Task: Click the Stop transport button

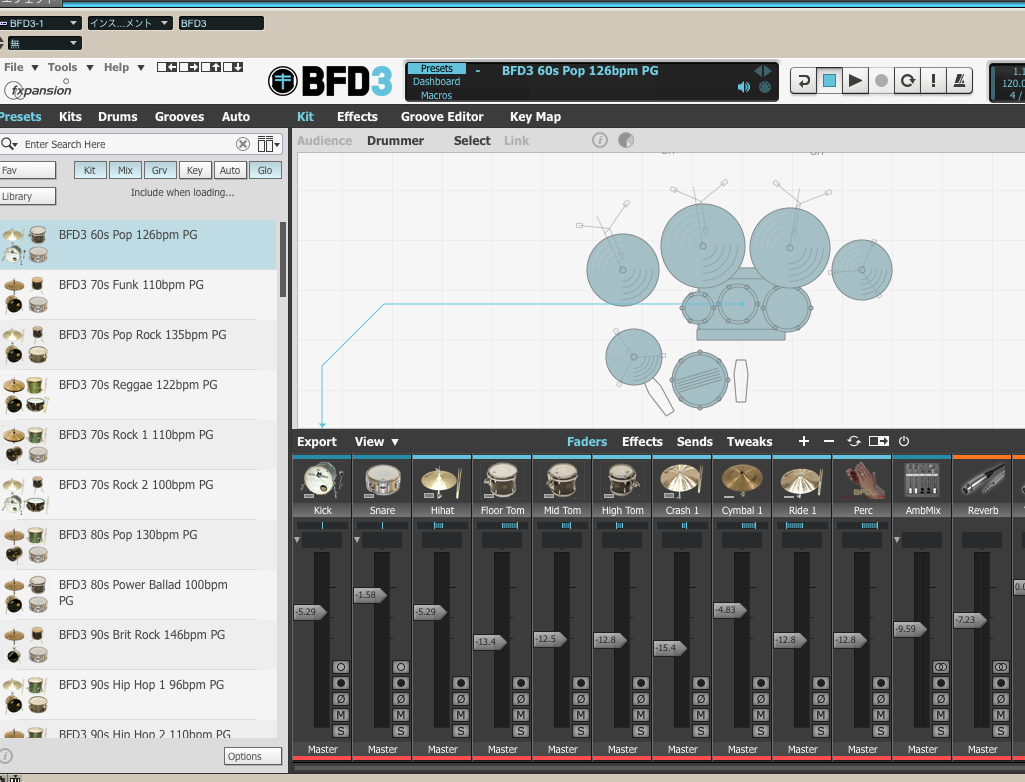Action: [829, 81]
